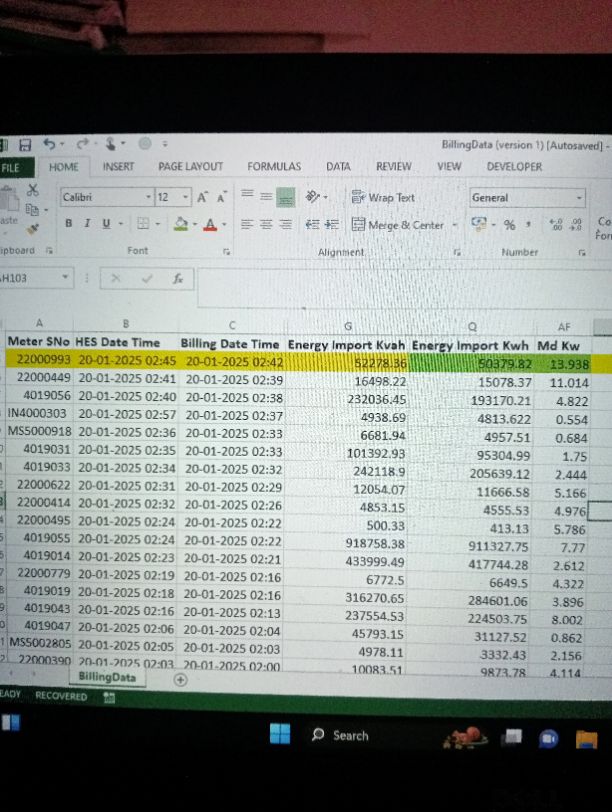
Task: Click the Windows Start button
Action: tap(280, 734)
